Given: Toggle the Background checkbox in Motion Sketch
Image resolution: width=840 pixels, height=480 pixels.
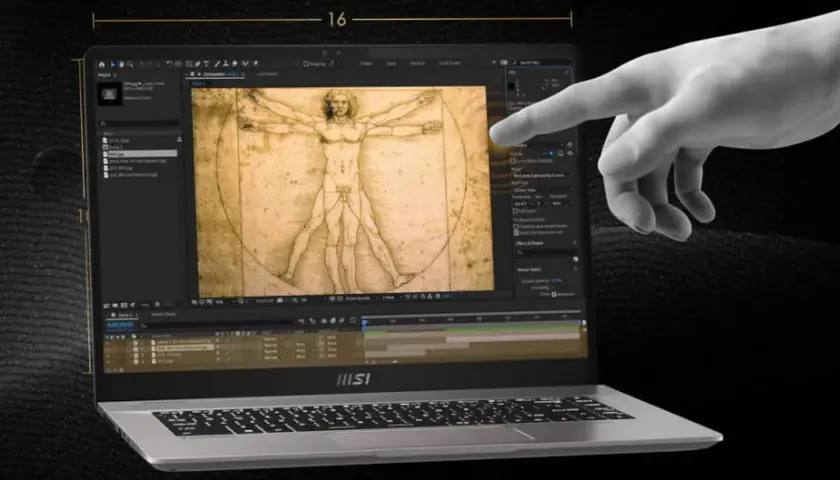Looking at the screenshot, I should pos(554,294).
